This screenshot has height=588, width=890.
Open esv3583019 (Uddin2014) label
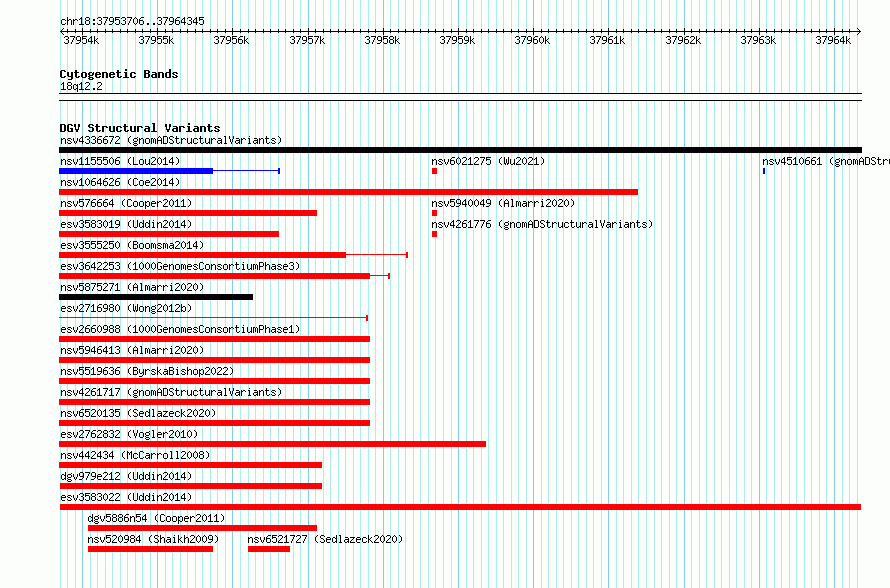click(126, 224)
